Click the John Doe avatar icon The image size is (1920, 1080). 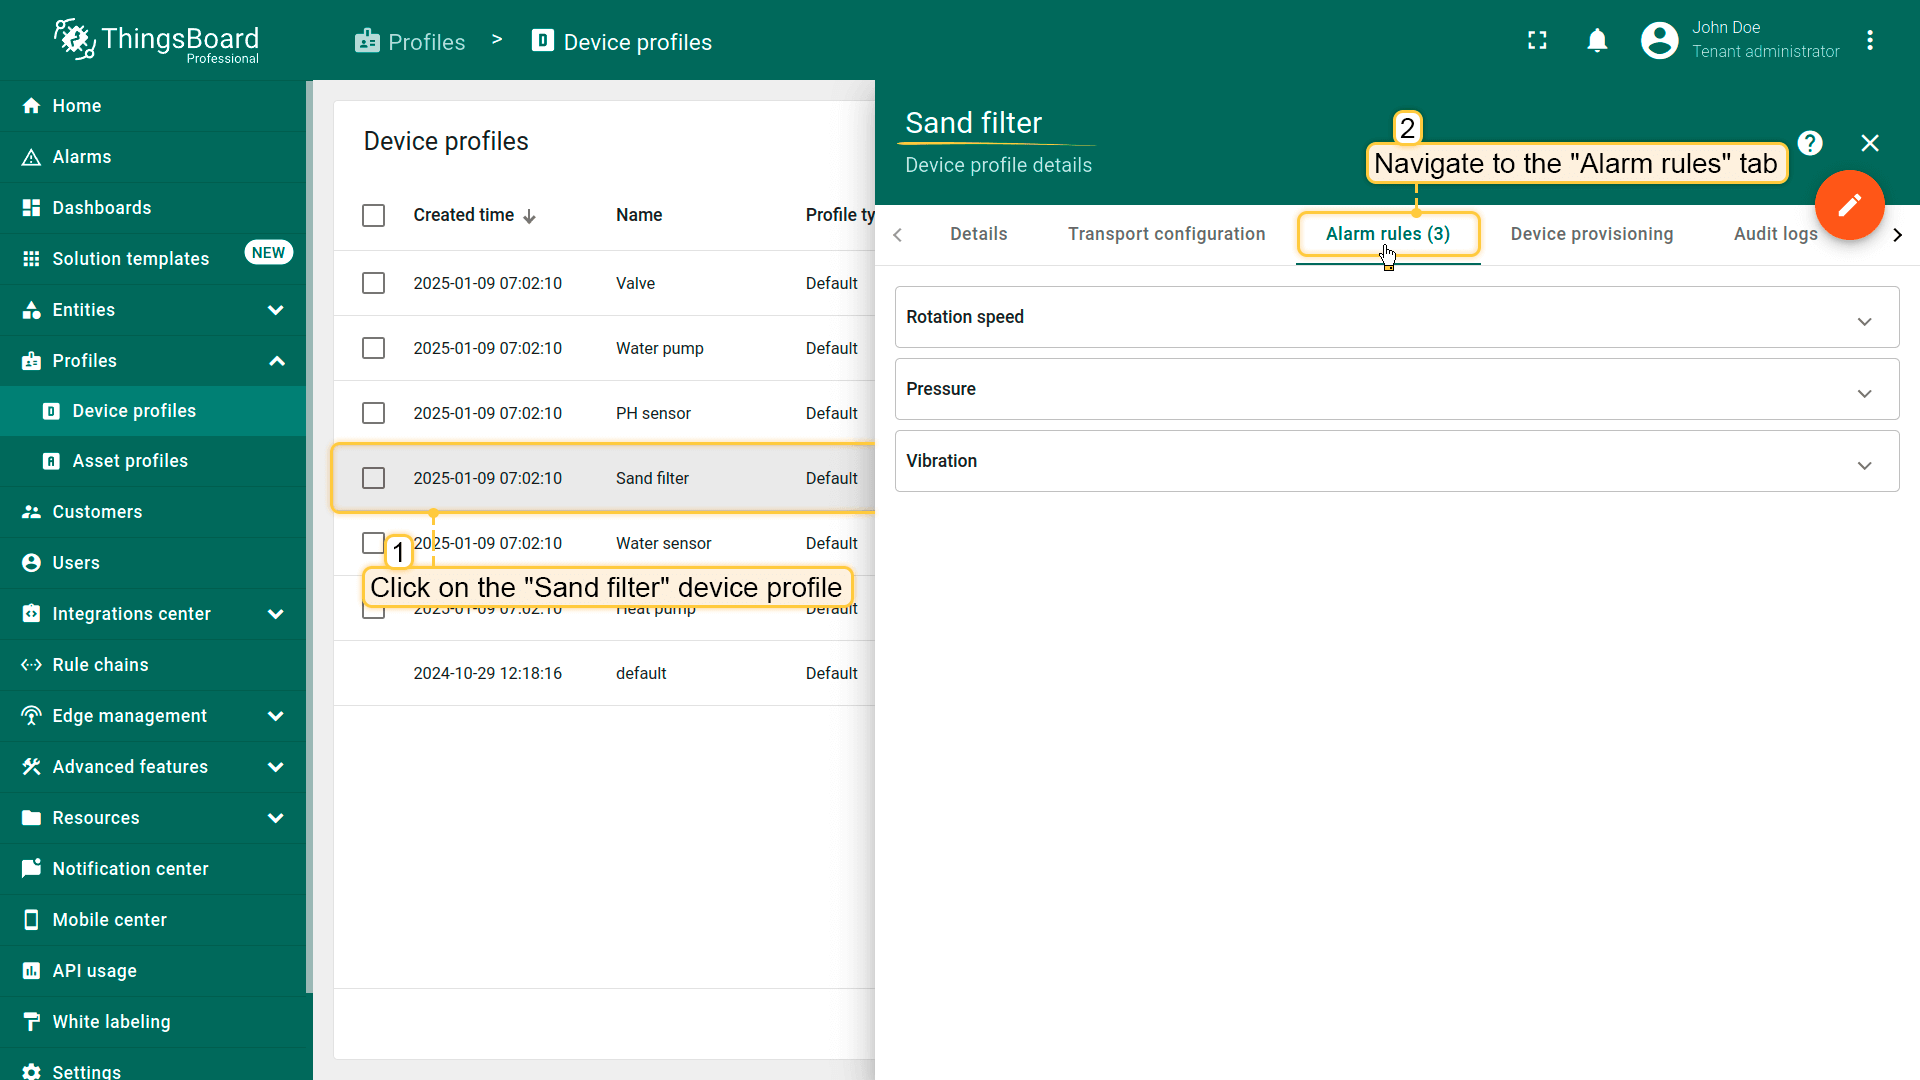(1659, 40)
